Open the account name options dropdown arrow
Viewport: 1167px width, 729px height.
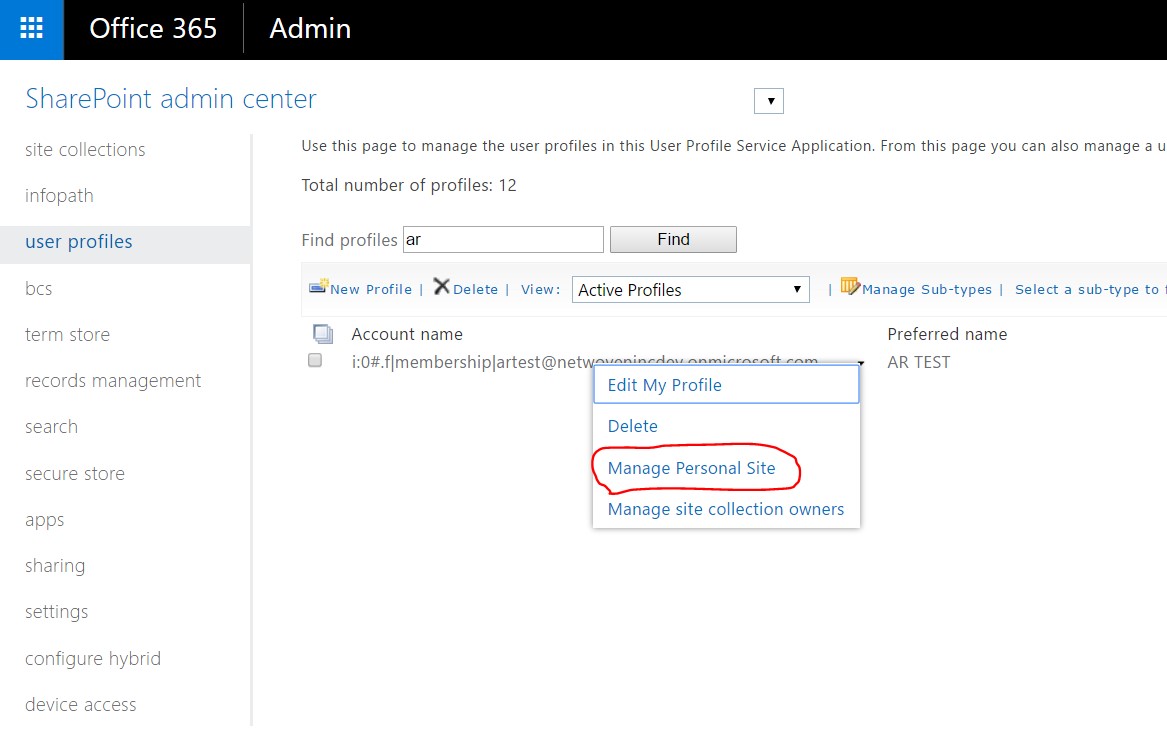(x=859, y=365)
